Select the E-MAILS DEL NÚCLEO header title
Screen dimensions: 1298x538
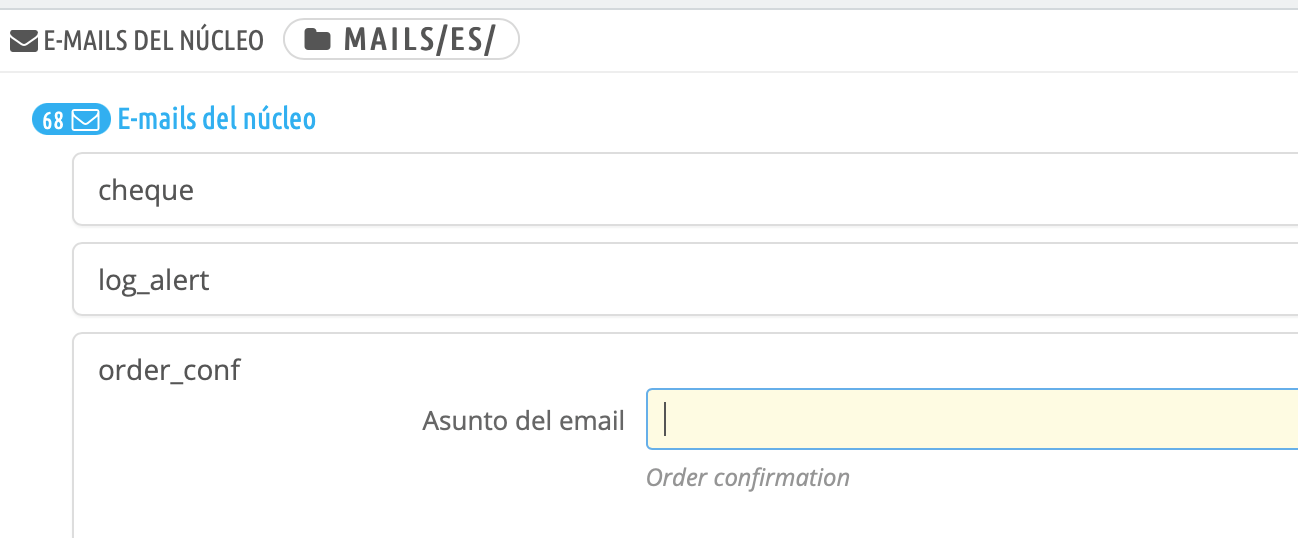pos(153,41)
